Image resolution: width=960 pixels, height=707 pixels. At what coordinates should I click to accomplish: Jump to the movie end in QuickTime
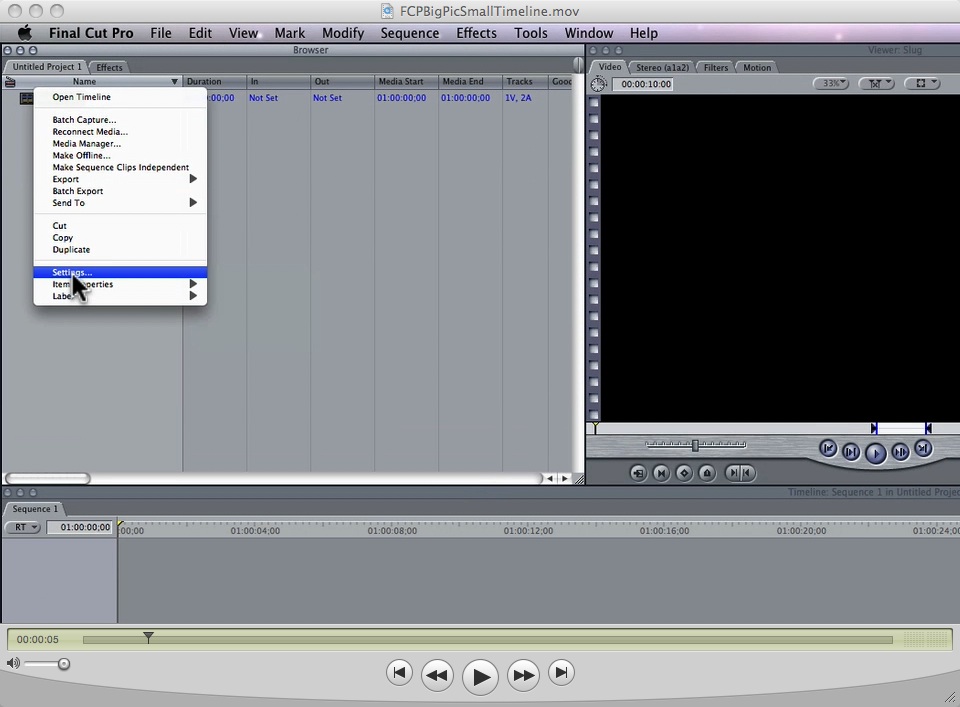click(x=561, y=673)
